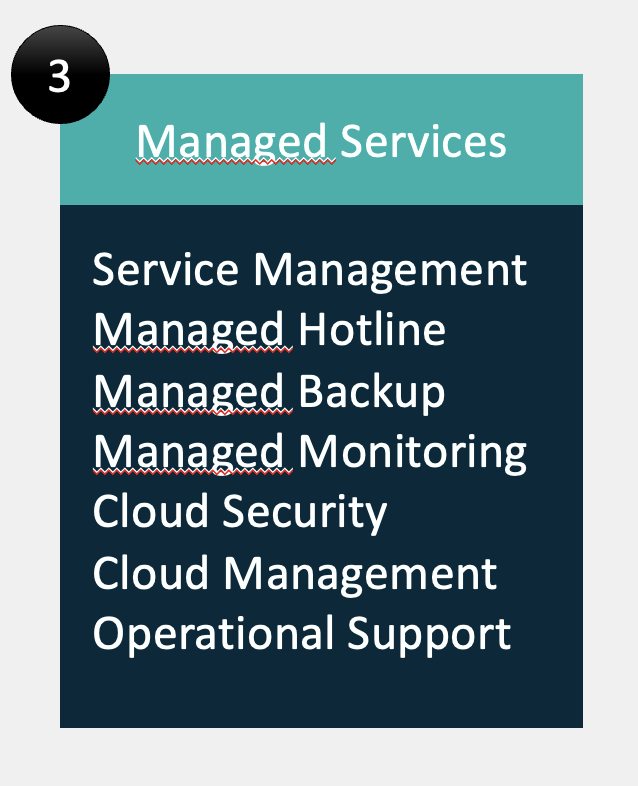Click the word "Backup" in the list

[x=371, y=392]
